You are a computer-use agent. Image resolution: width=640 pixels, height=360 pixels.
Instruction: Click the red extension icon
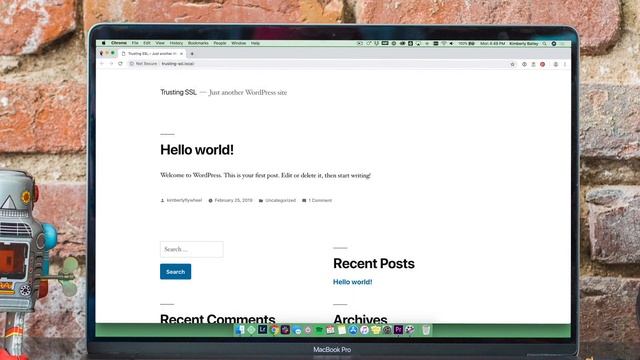(x=542, y=64)
